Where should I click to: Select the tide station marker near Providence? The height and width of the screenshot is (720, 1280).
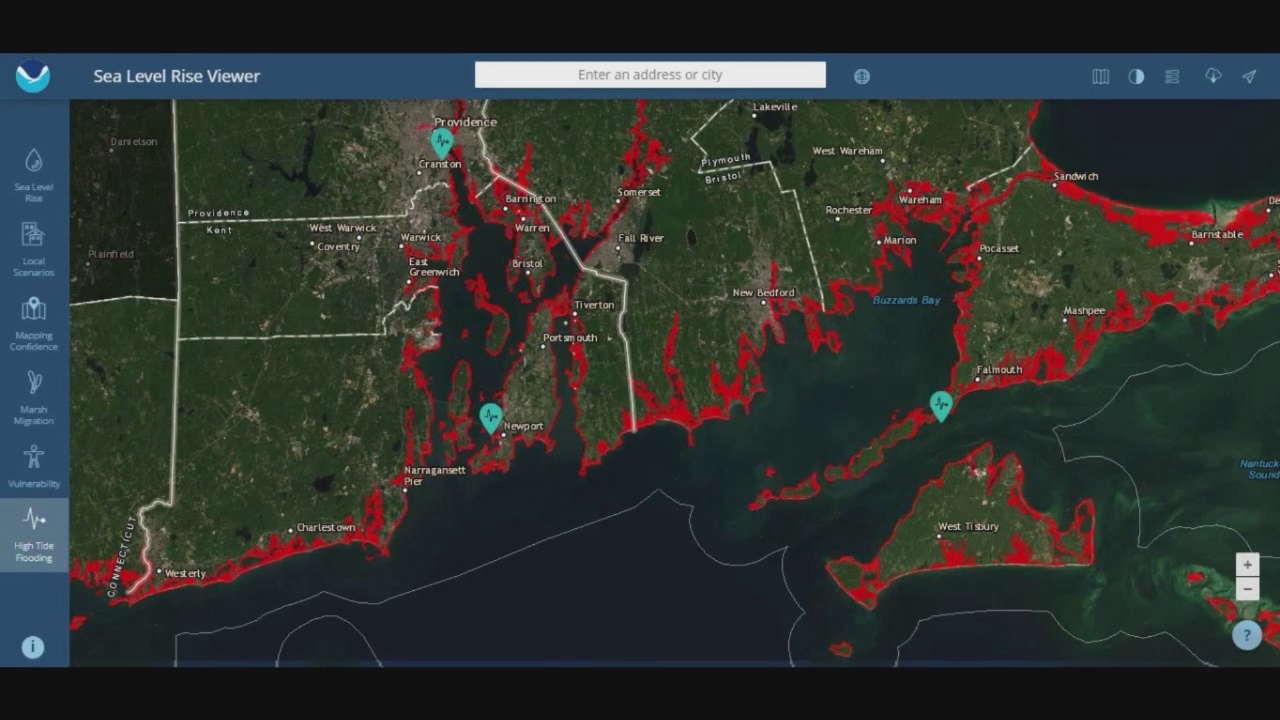440,142
